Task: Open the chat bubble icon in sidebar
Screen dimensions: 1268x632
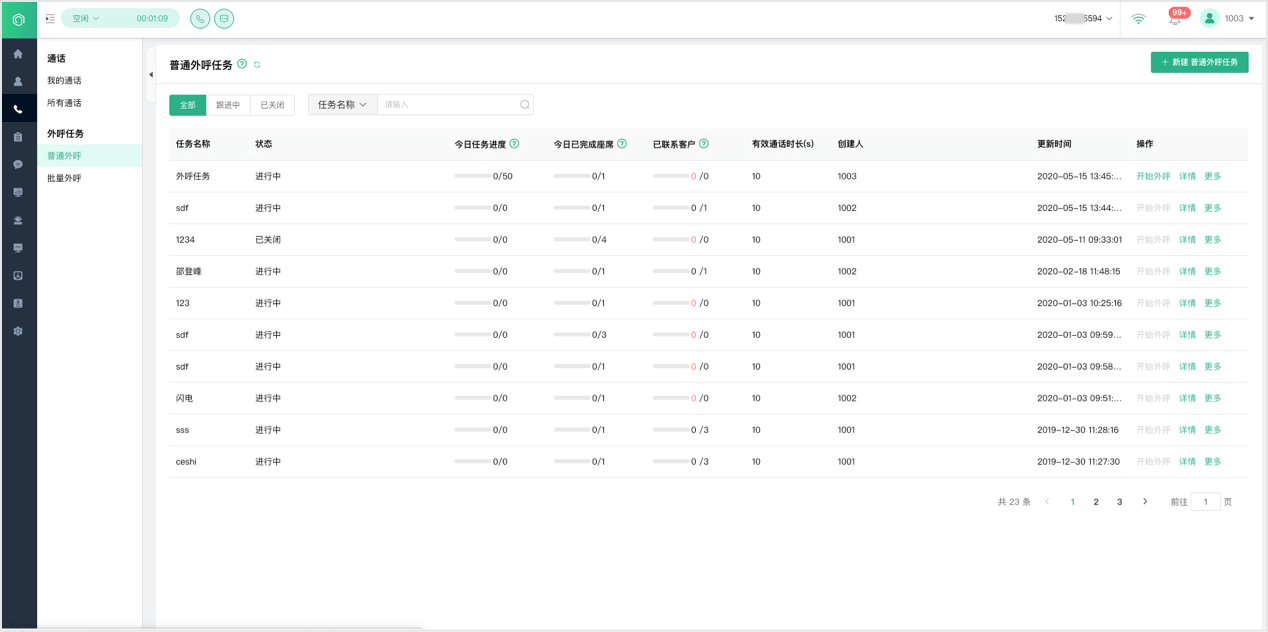Action: coord(18,165)
